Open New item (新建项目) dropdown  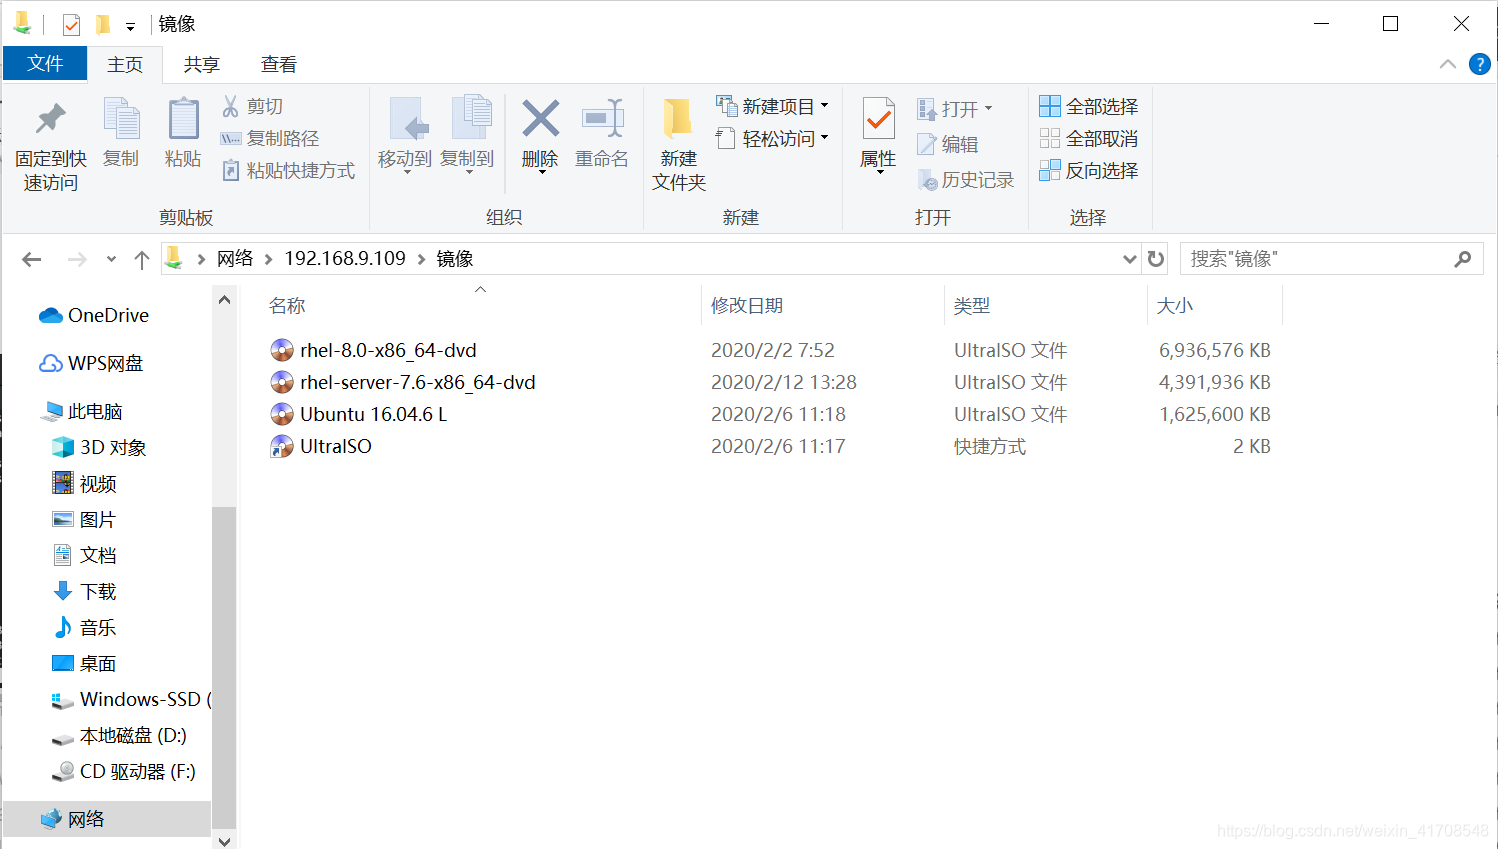point(772,106)
